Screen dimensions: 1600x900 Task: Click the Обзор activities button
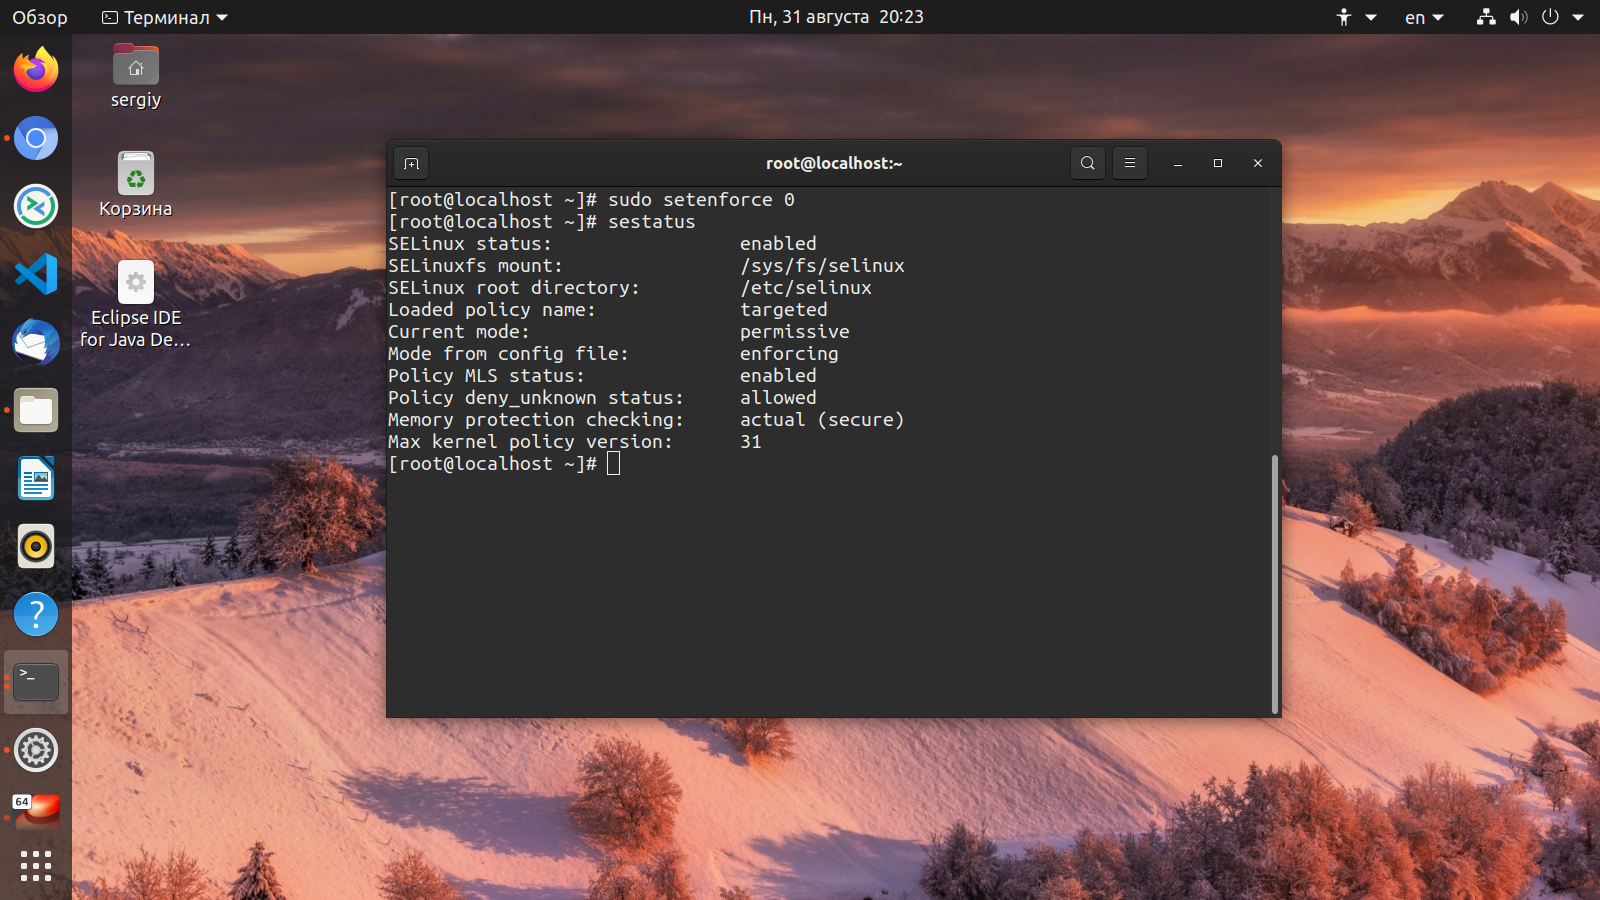[x=40, y=17]
